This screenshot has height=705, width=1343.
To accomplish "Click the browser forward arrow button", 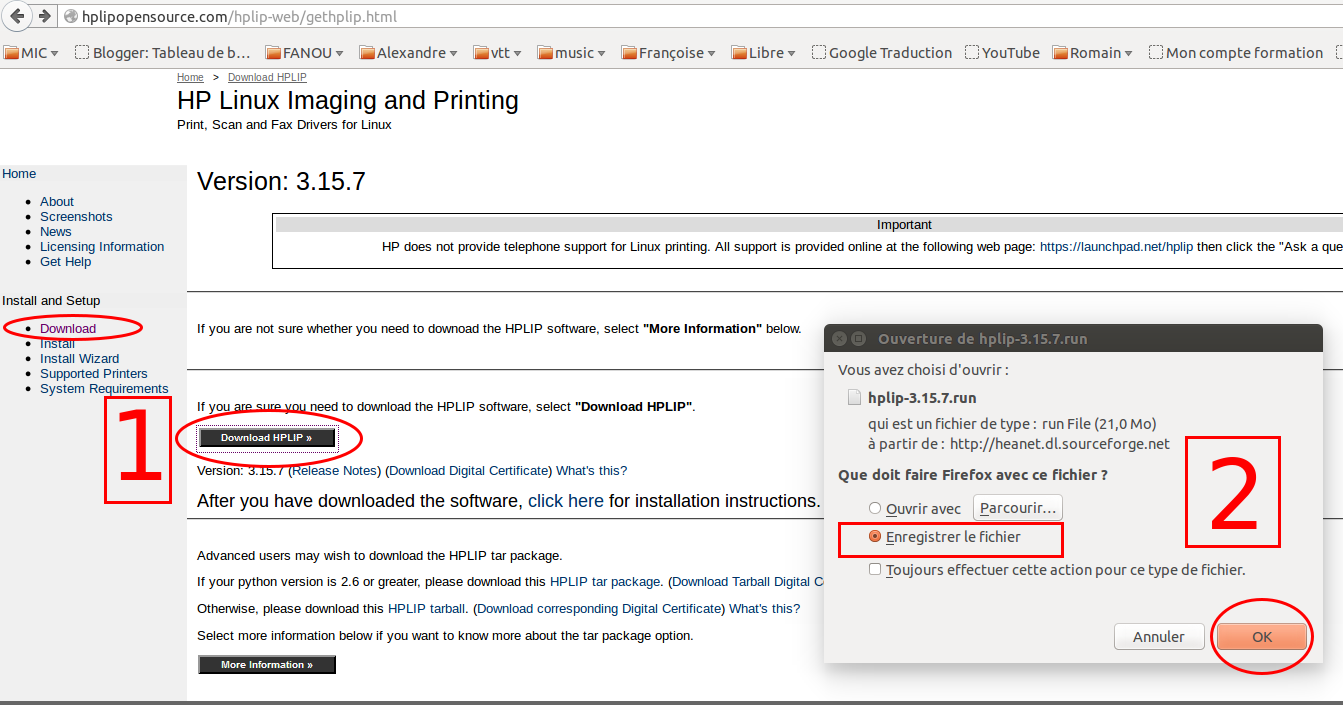I will point(44,16).
